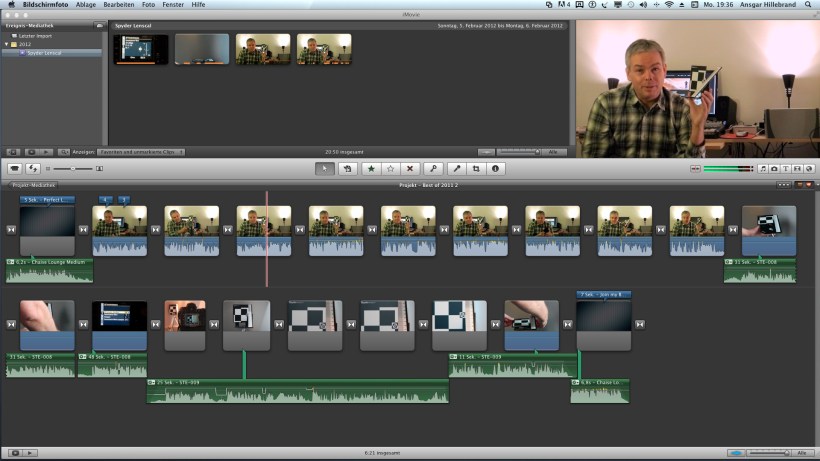
Task: Click the red playhead line in the project
Action: [267, 239]
